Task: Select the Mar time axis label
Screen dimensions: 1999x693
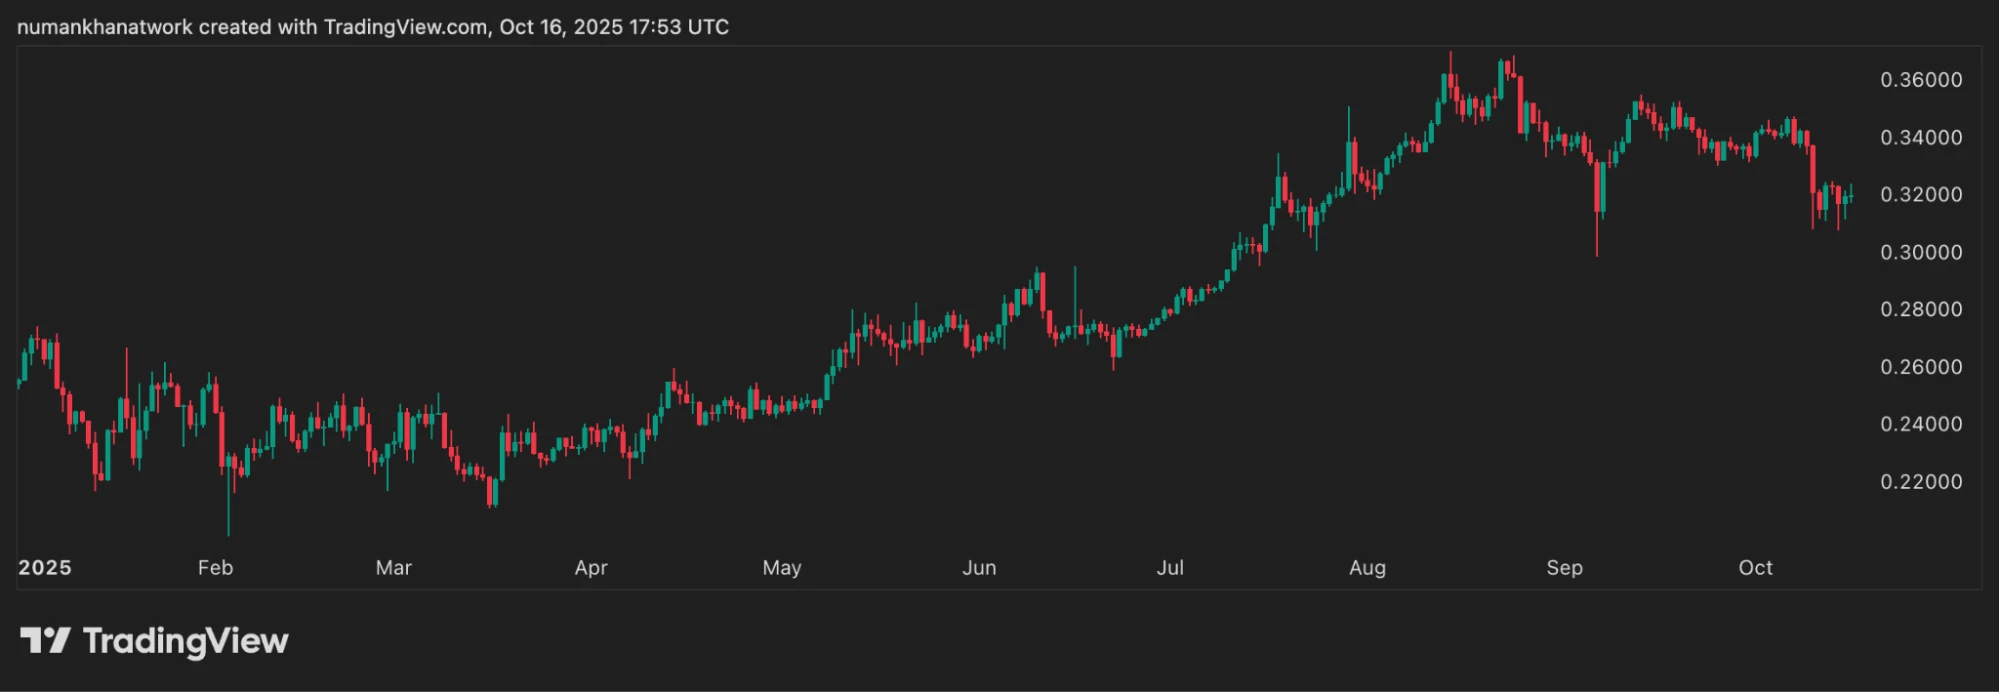Action: (393, 567)
